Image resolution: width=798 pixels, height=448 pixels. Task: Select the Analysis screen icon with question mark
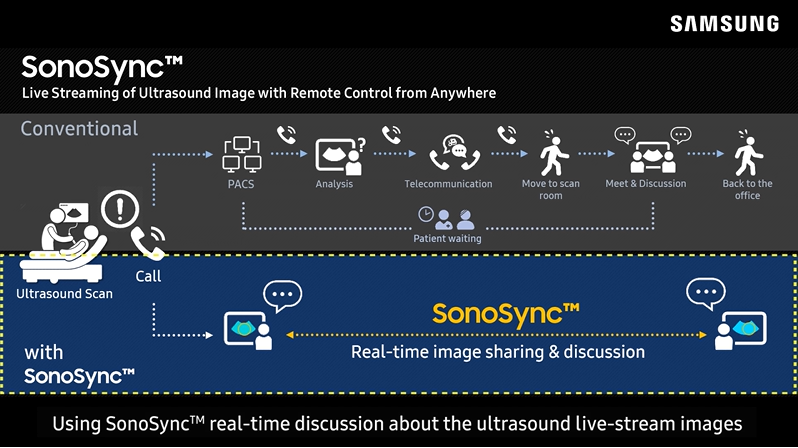tap(339, 156)
